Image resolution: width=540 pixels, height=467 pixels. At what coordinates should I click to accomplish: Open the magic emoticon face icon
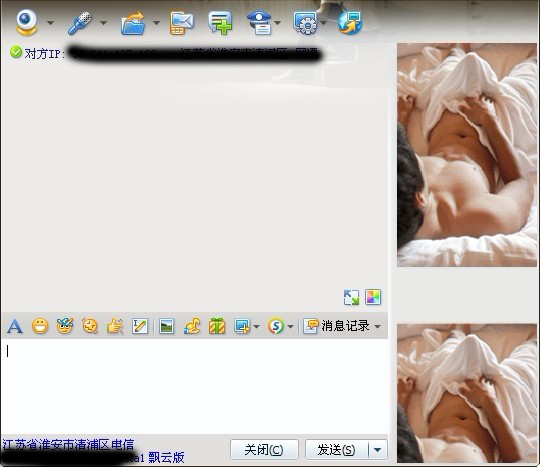coord(65,326)
